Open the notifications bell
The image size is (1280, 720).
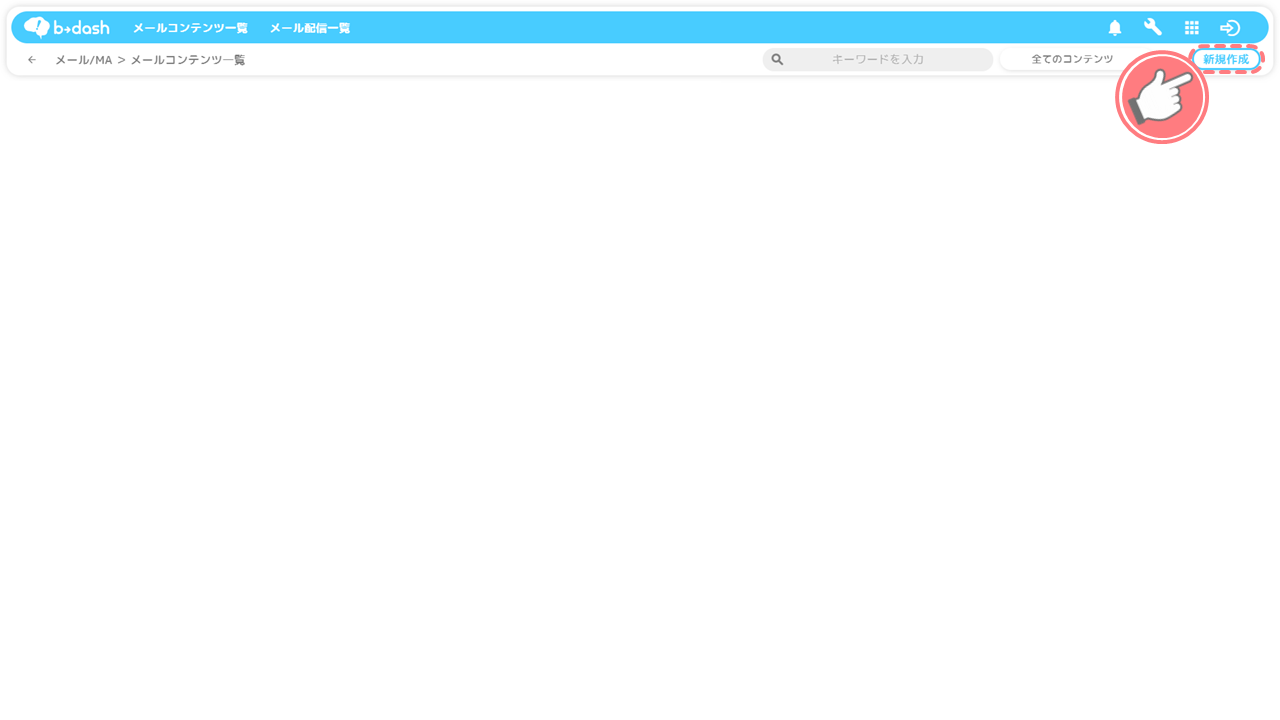(x=1115, y=28)
